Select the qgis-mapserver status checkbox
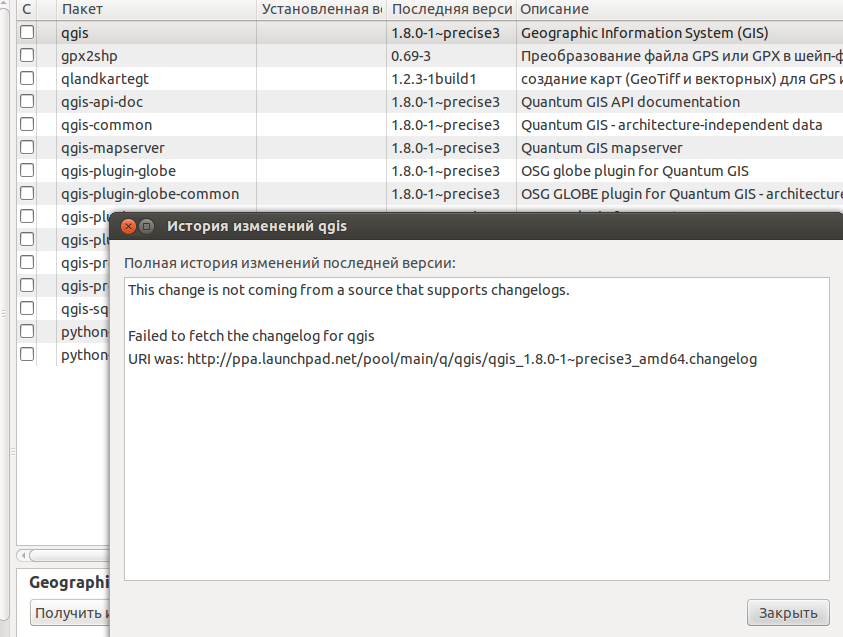The image size is (843, 637). pos(27,148)
